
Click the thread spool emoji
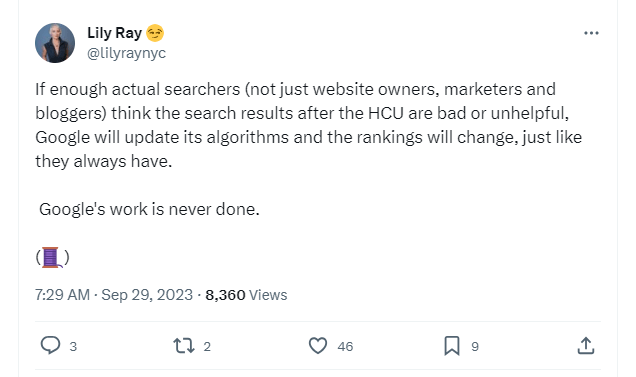(51, 257)
